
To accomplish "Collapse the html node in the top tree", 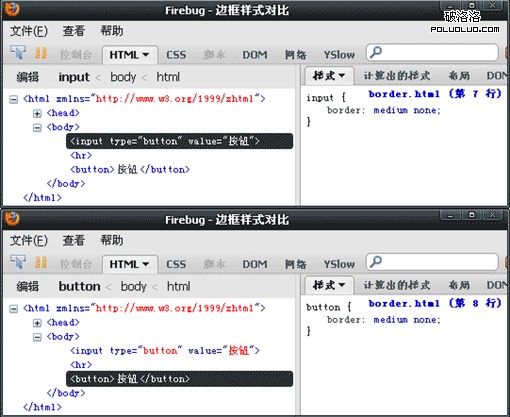I will coord(13,99).
